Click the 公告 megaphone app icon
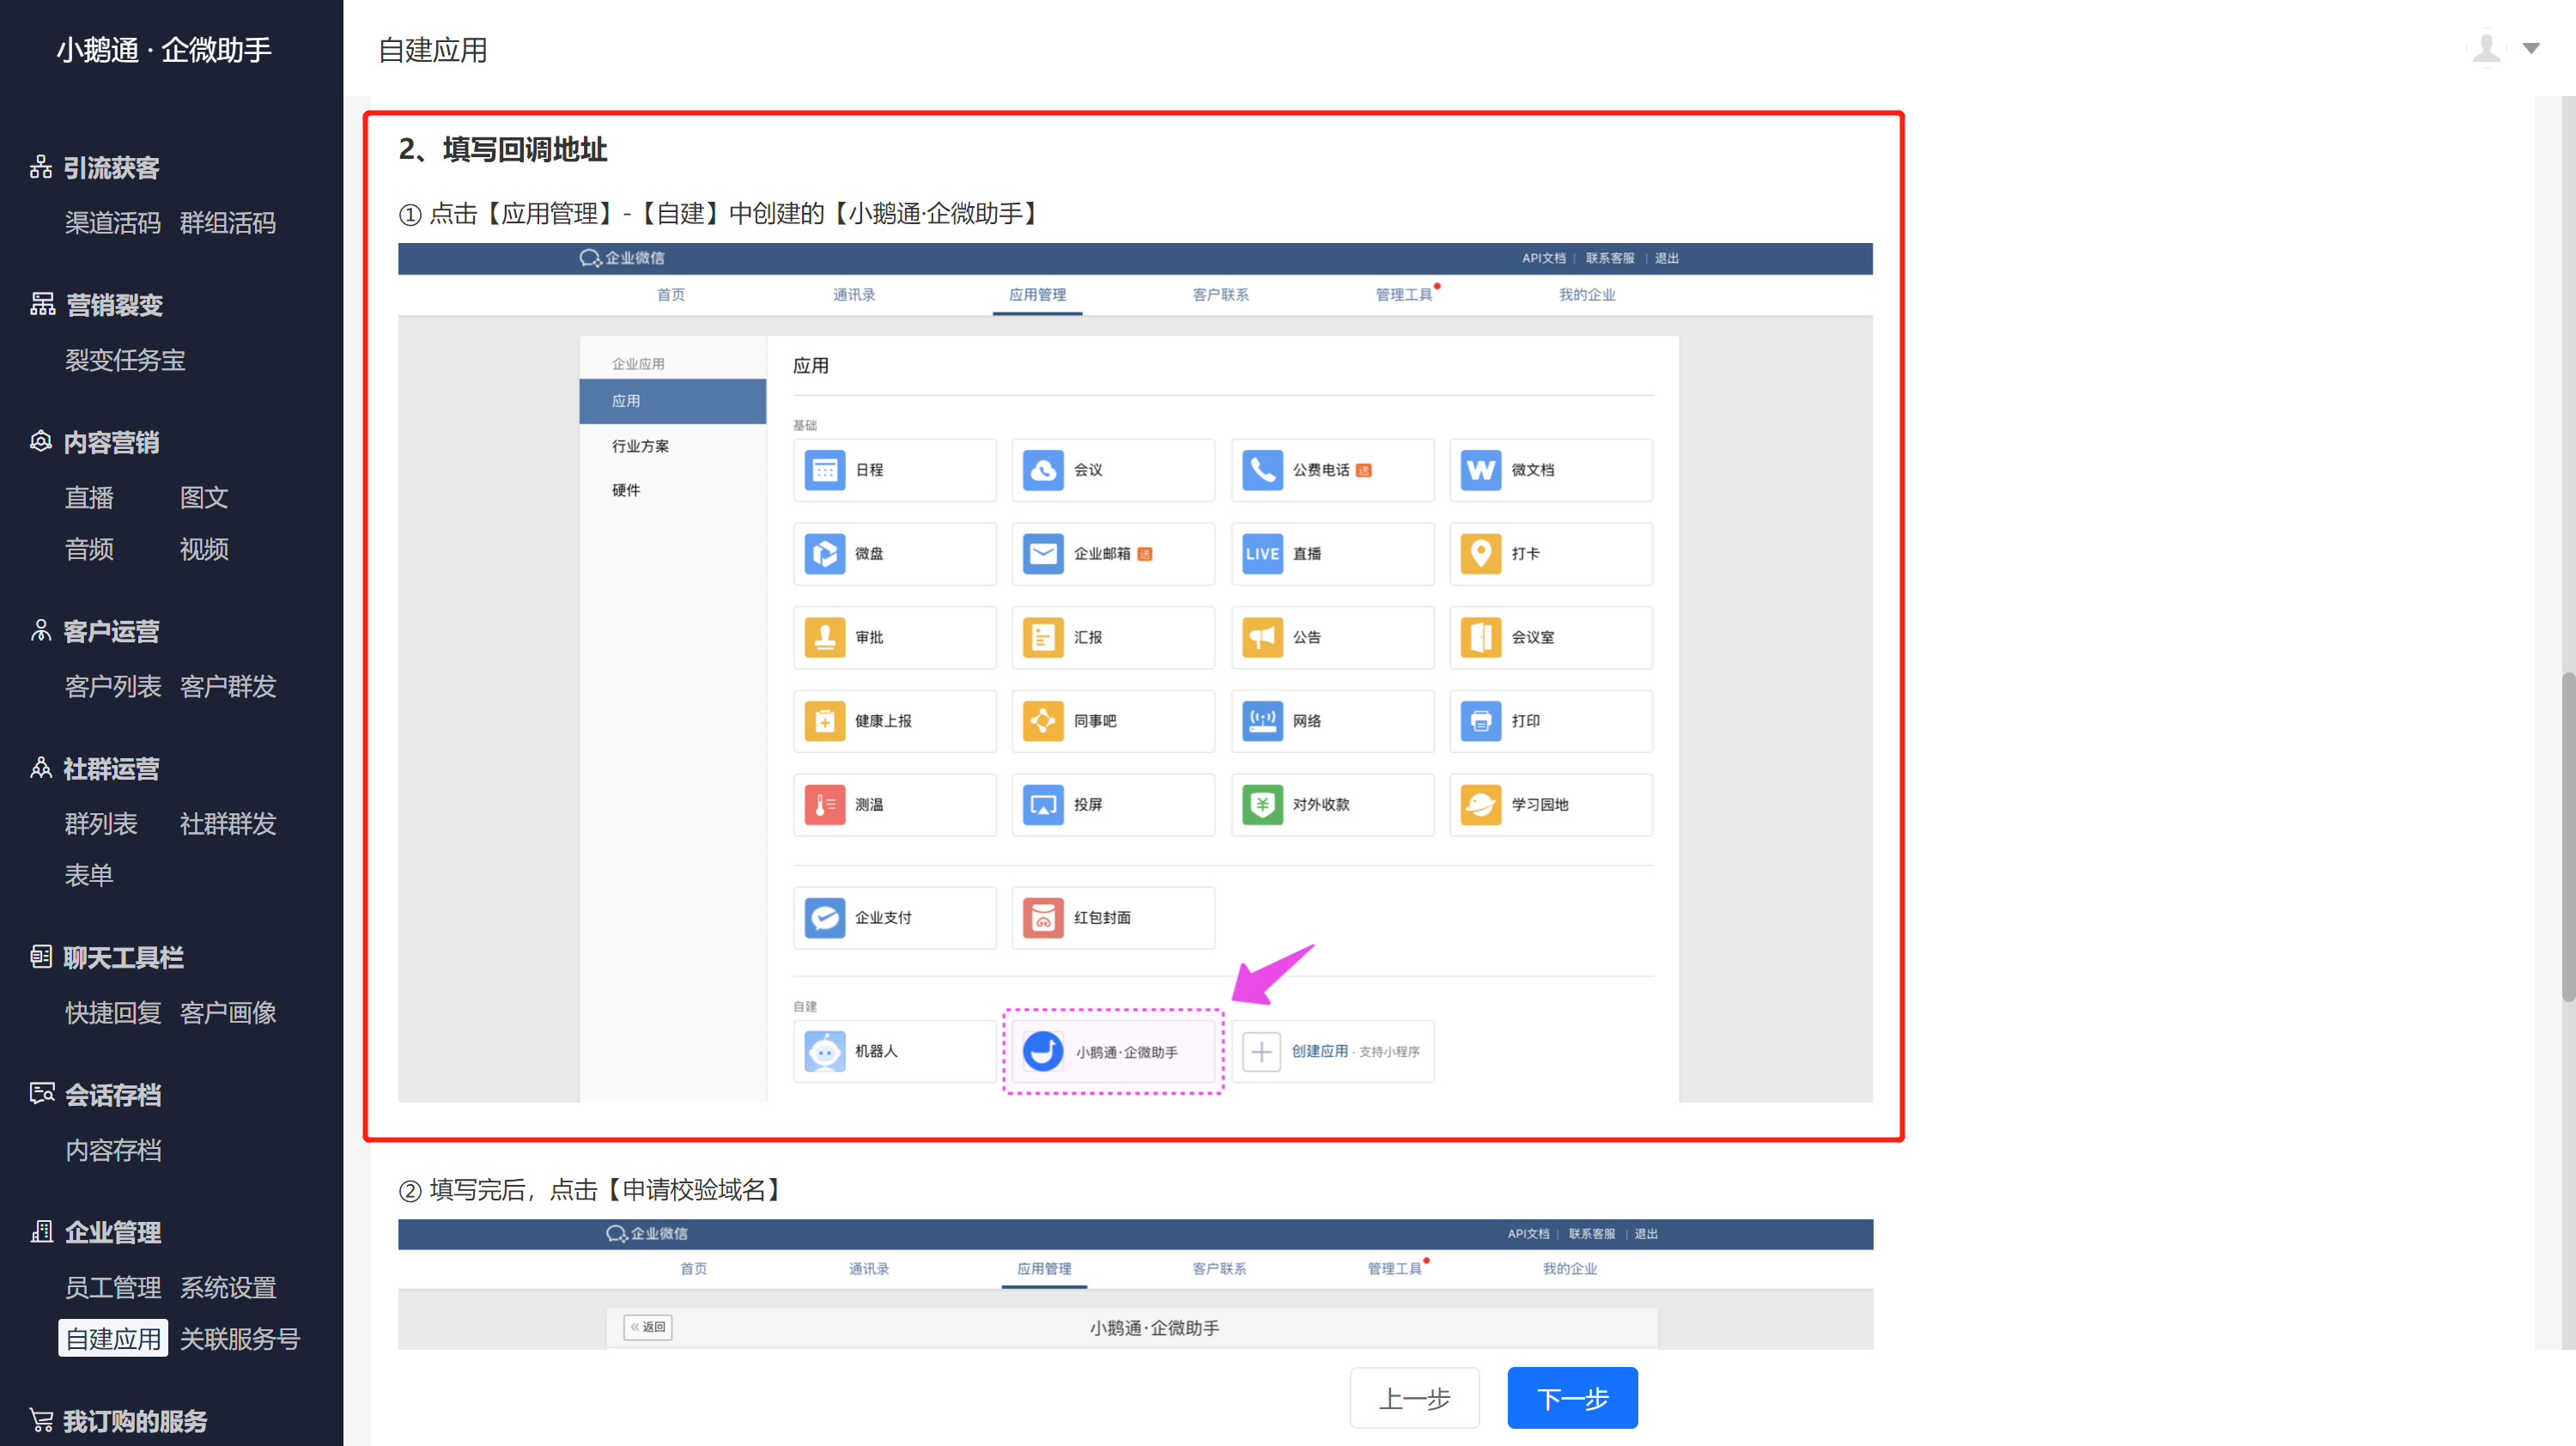 point(1262,637)
